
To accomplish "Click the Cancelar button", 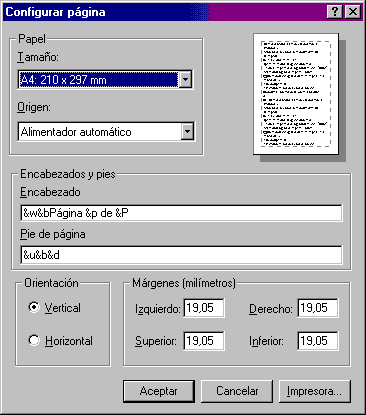I will (237, 391).
